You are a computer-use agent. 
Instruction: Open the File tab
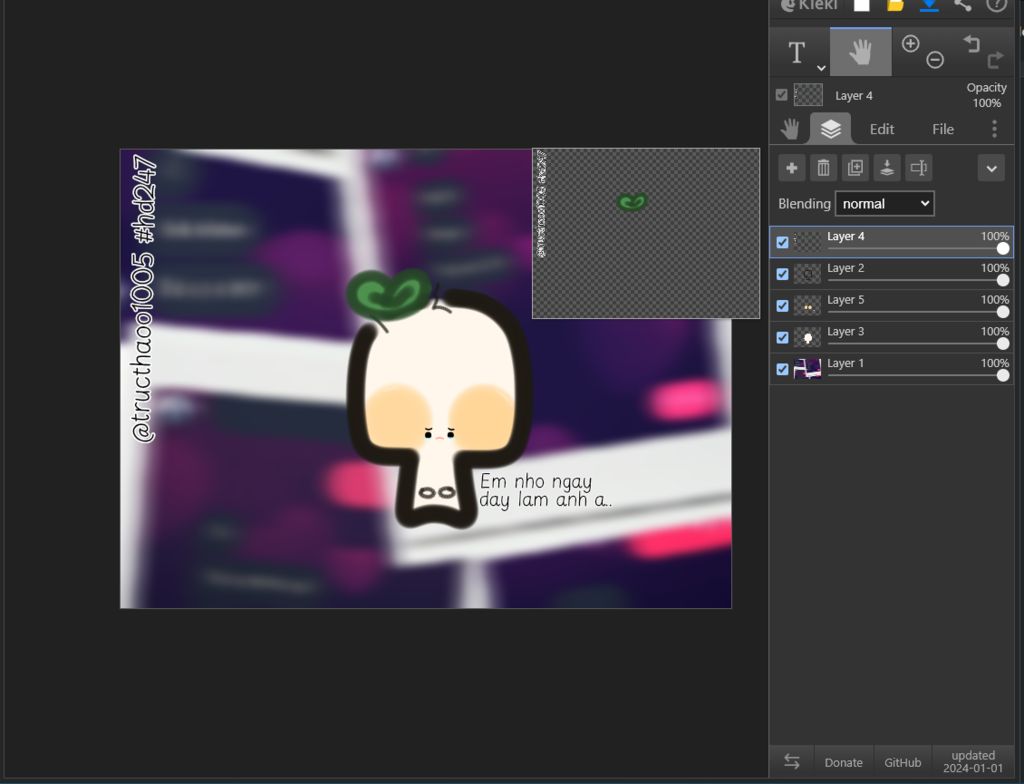coord(942,129)
